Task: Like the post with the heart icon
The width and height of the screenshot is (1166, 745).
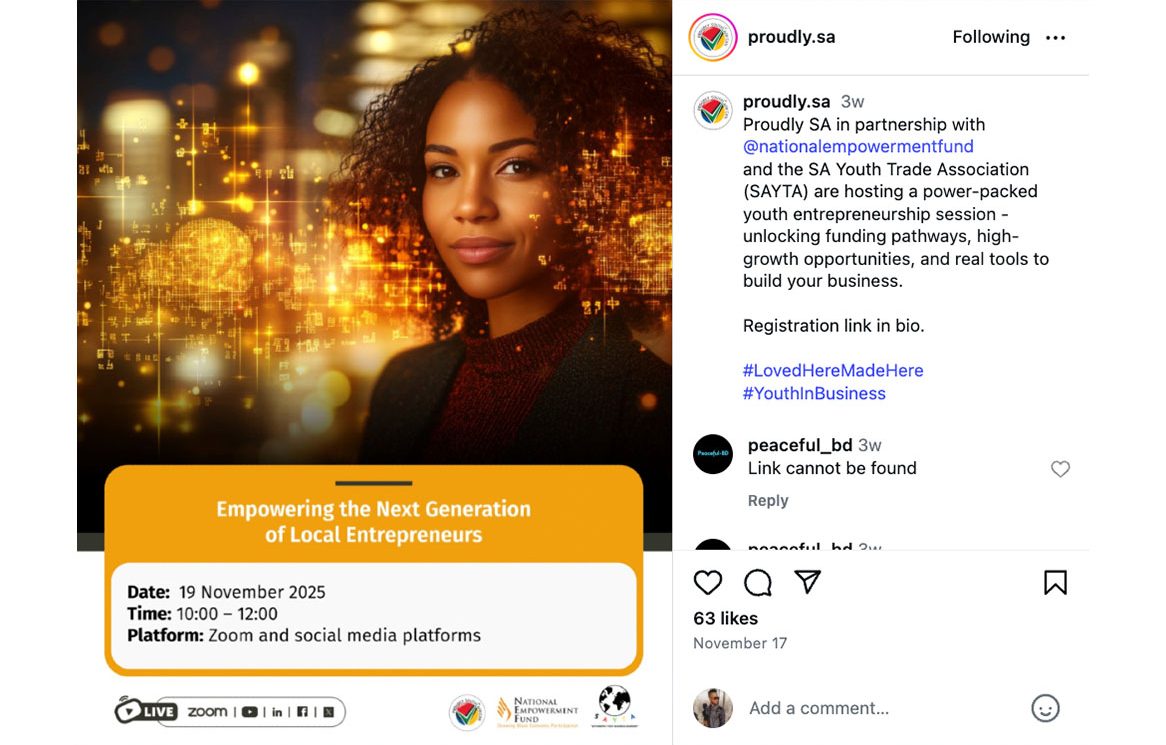Action: 707,582
